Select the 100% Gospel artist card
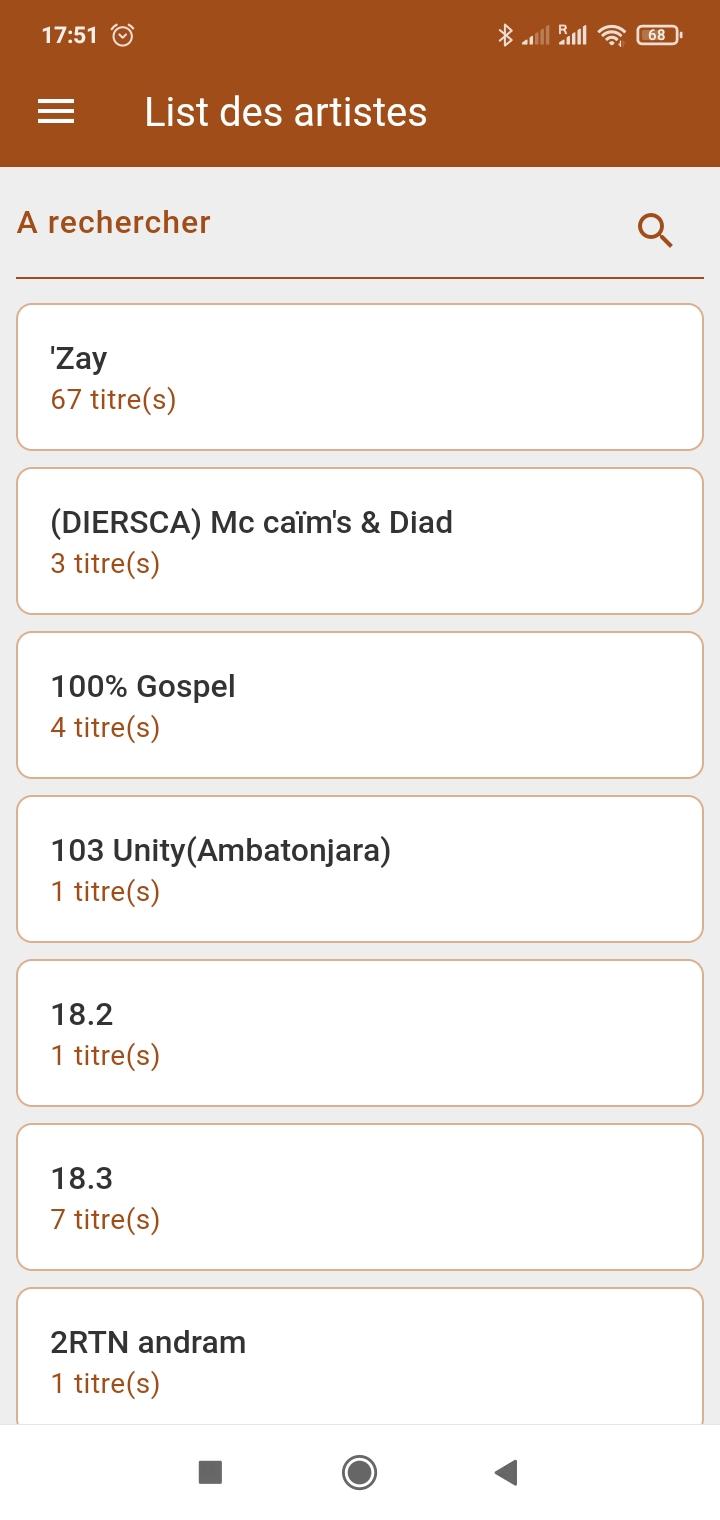The width and height of the screenshot is (720, 1520). (360, 705)
